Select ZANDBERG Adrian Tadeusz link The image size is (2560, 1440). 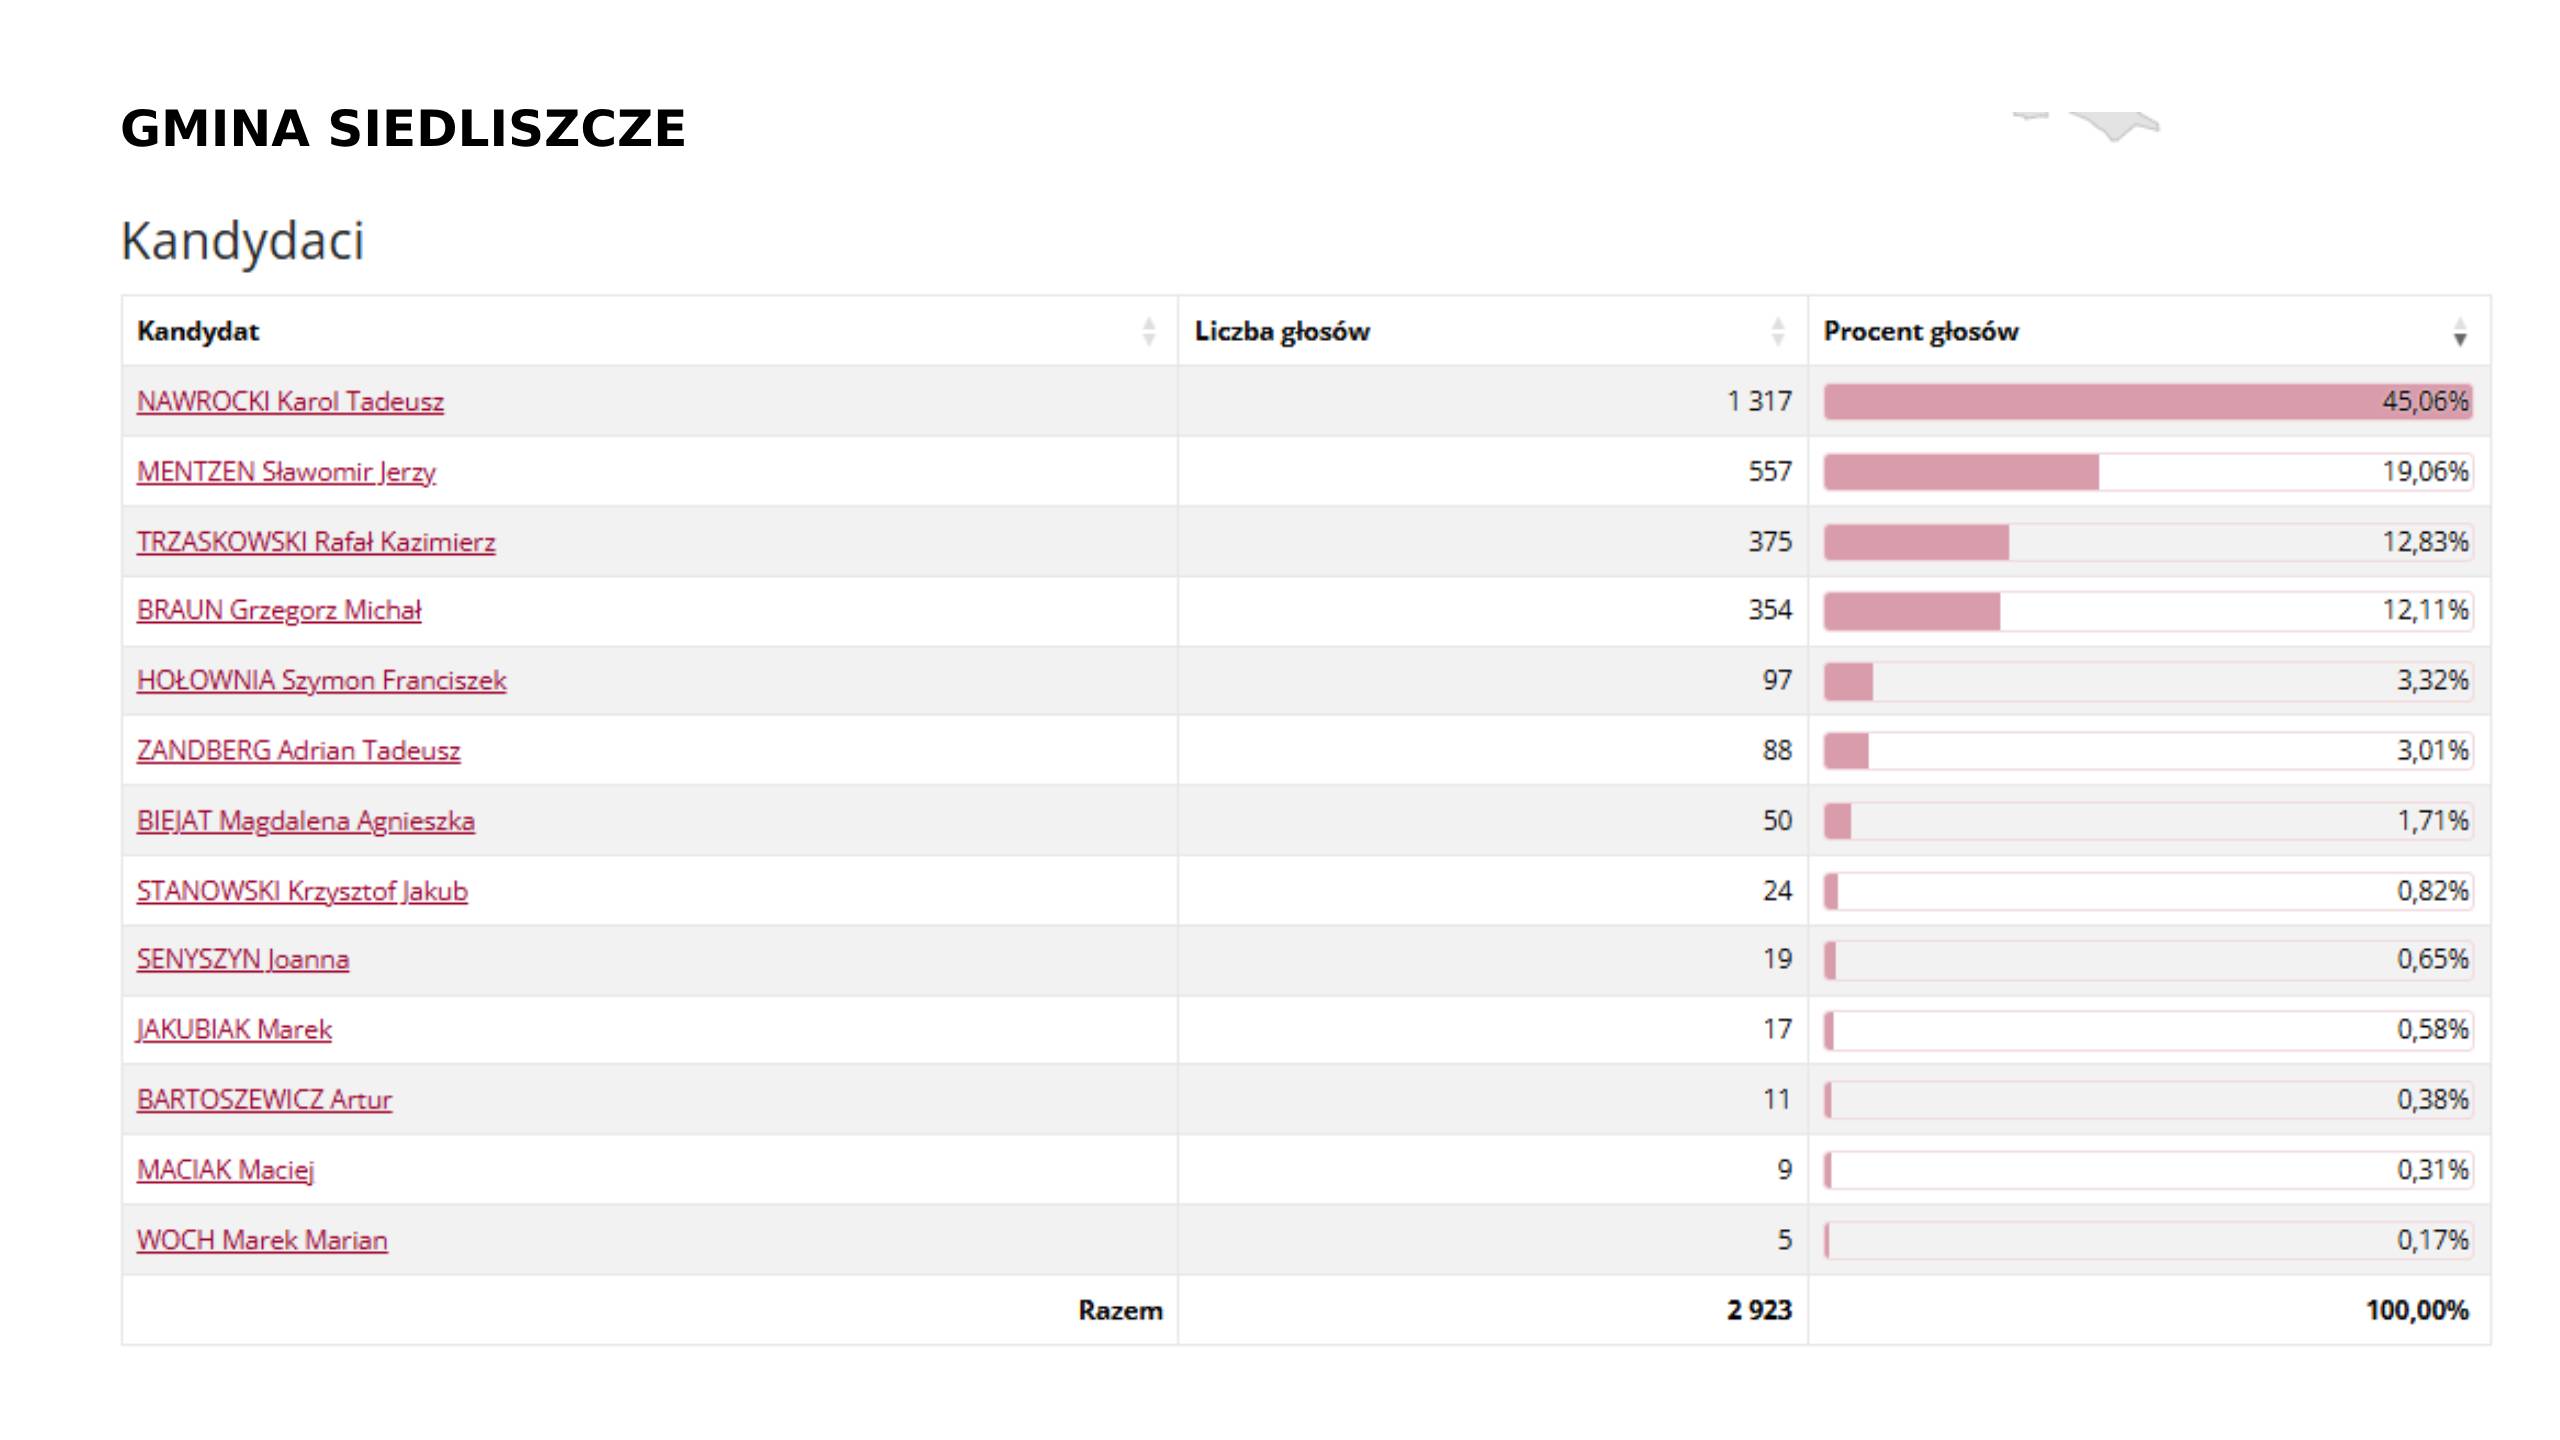coord(298,751)
